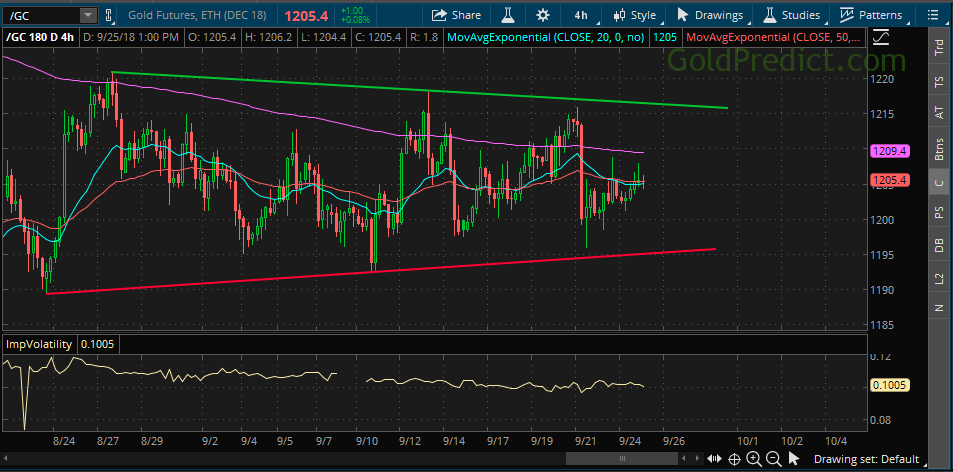
Task: Open the Style menu
Action: [635, 15]
